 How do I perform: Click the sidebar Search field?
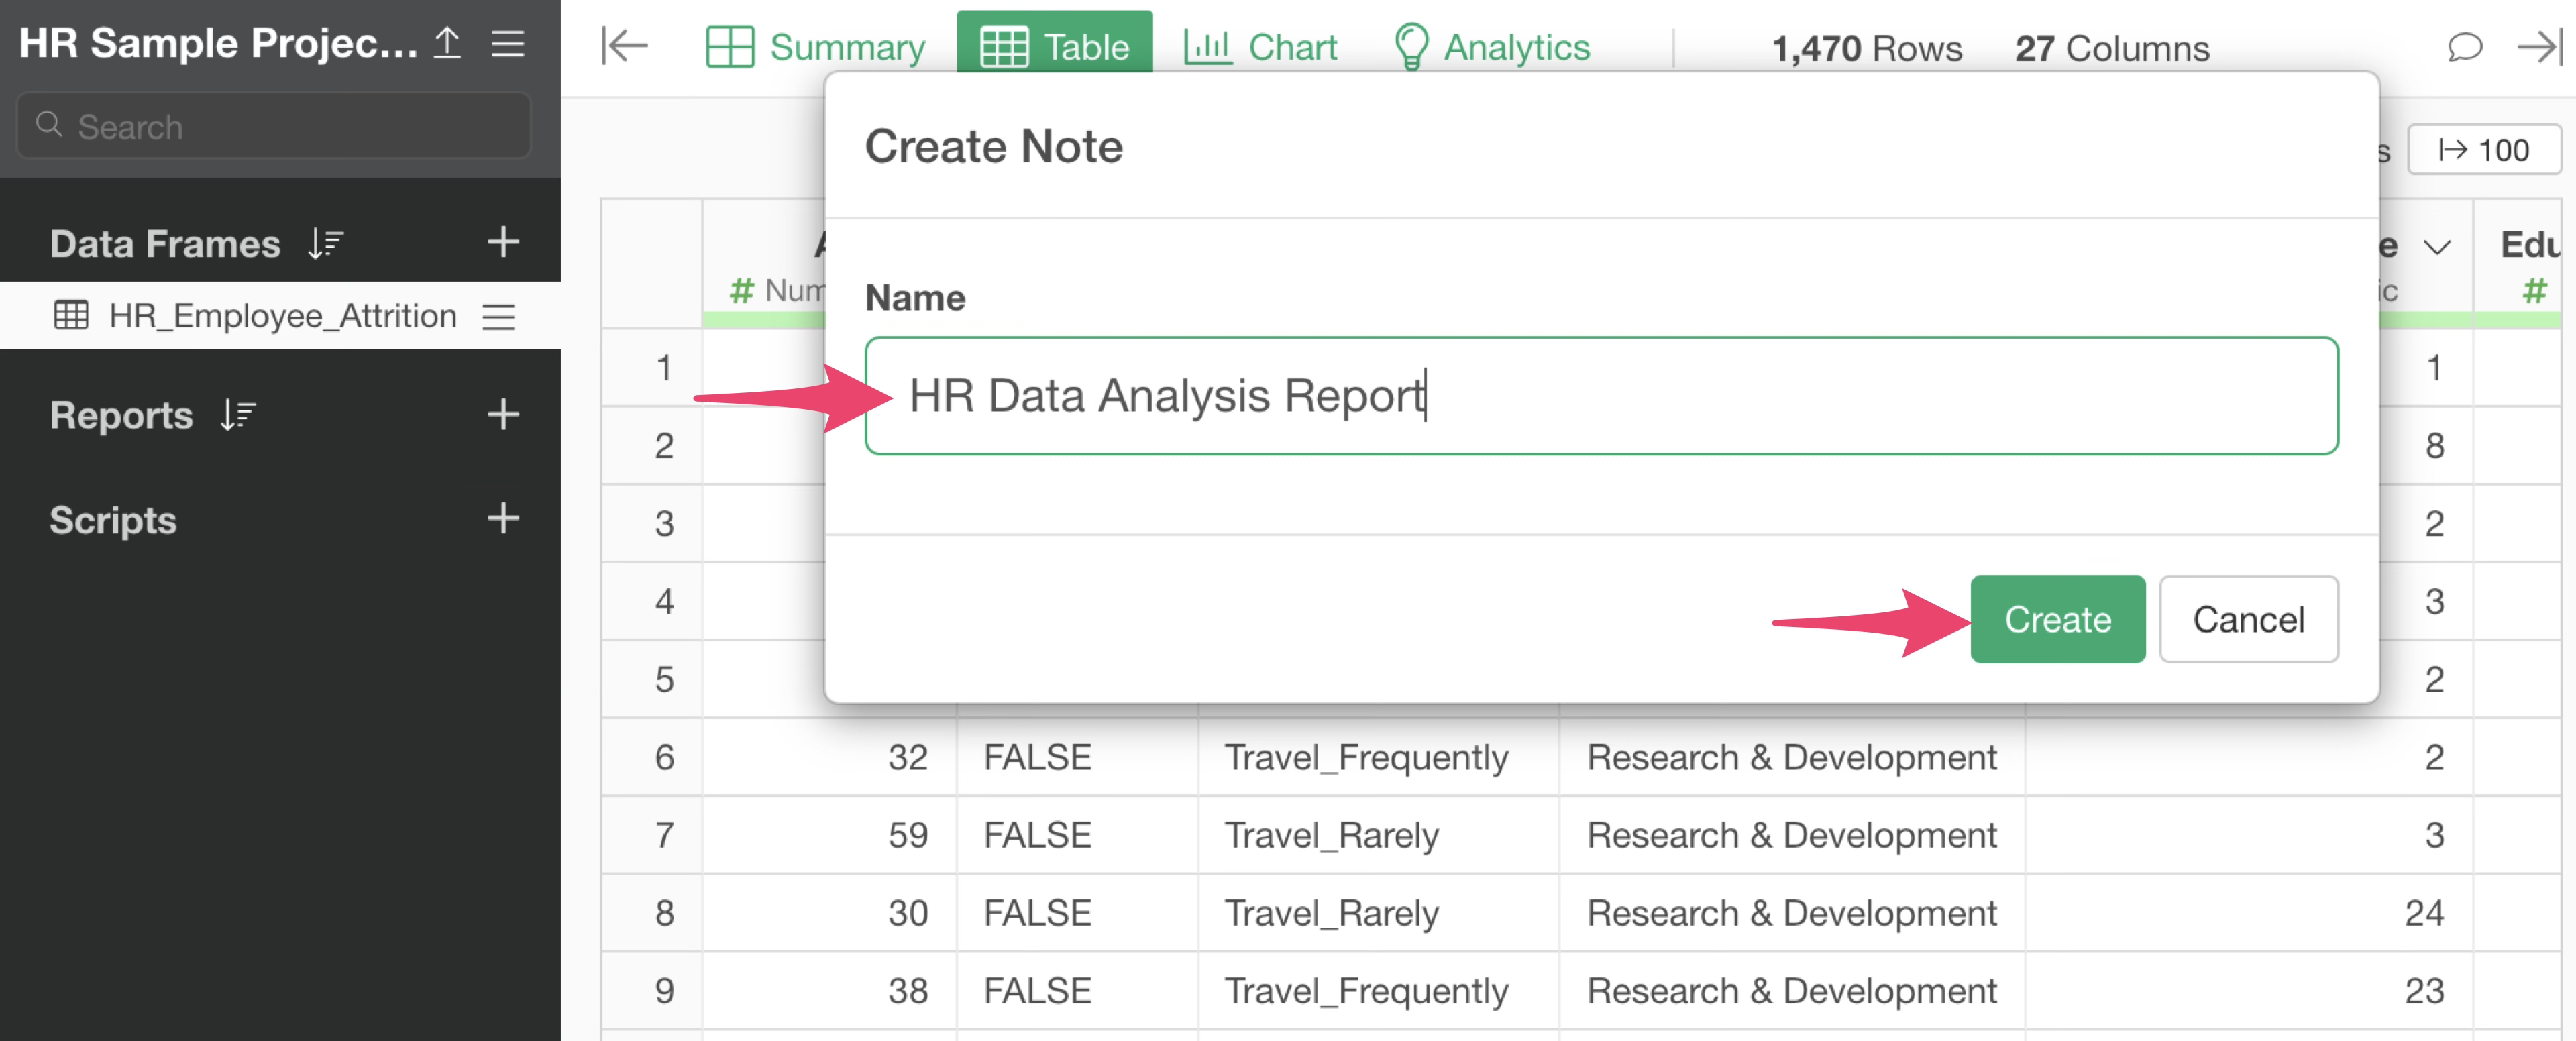(x=273, y=127)
